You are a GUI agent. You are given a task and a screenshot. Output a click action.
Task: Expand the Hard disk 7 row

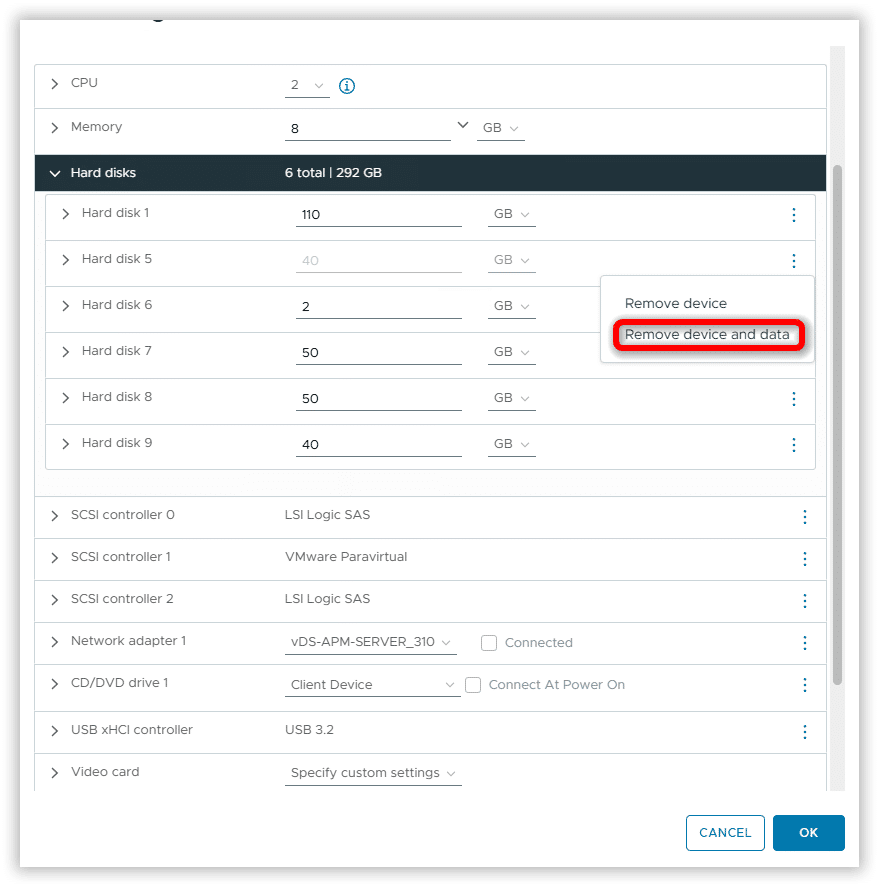(x=66, y=352)
